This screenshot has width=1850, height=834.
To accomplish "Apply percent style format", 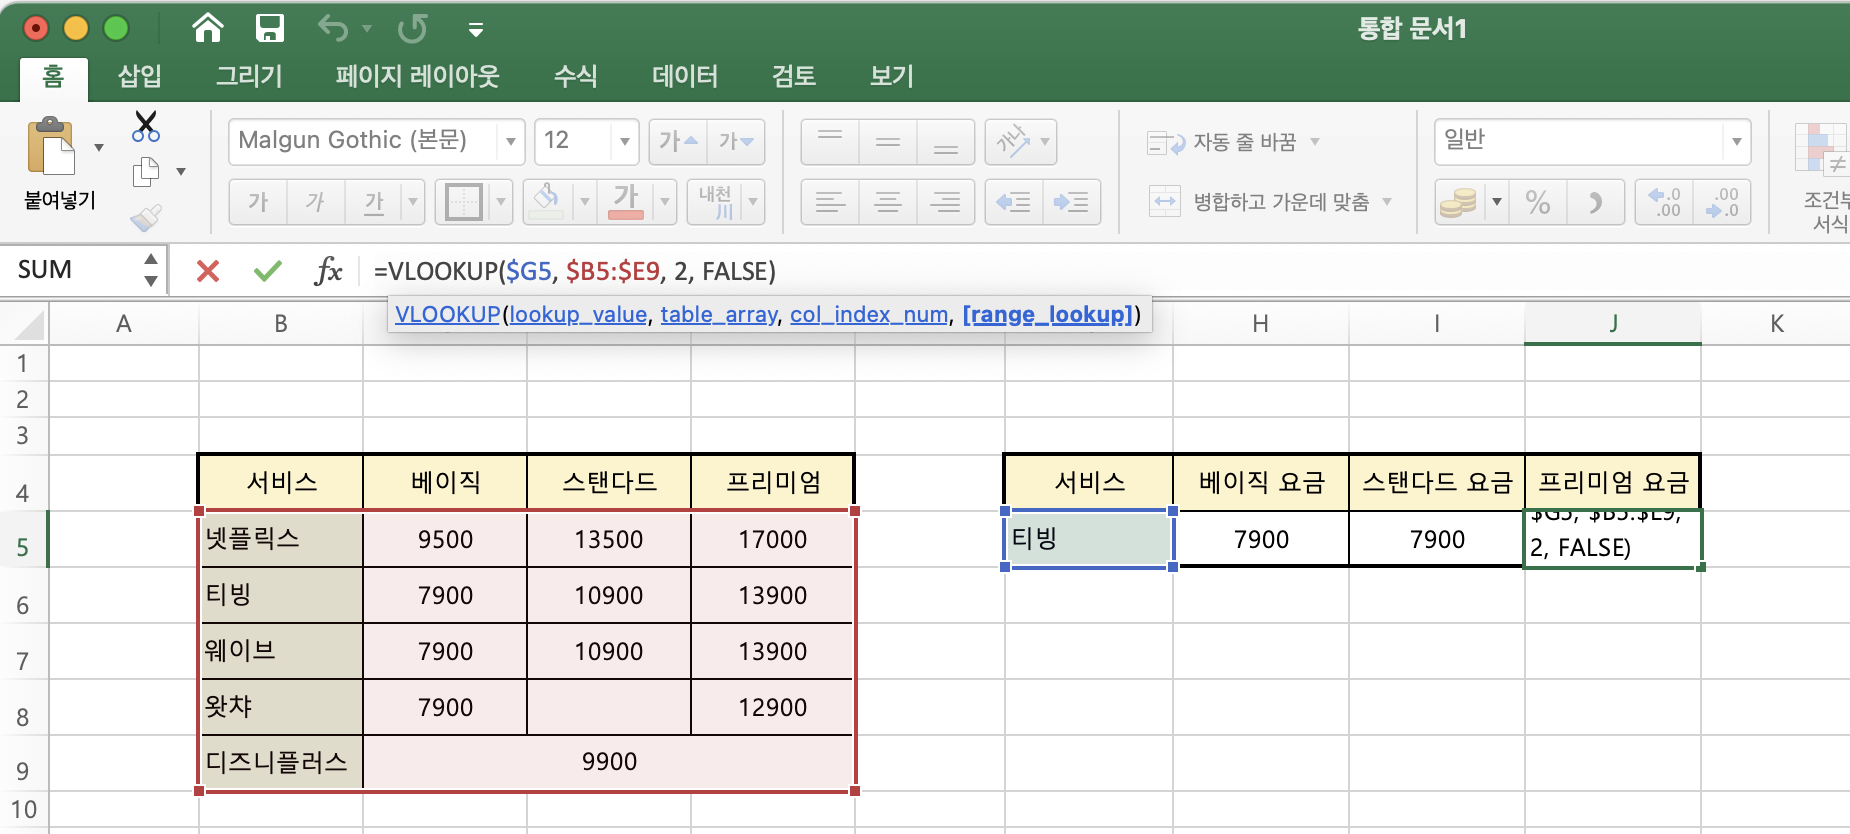I will [x=1538, y=203].
